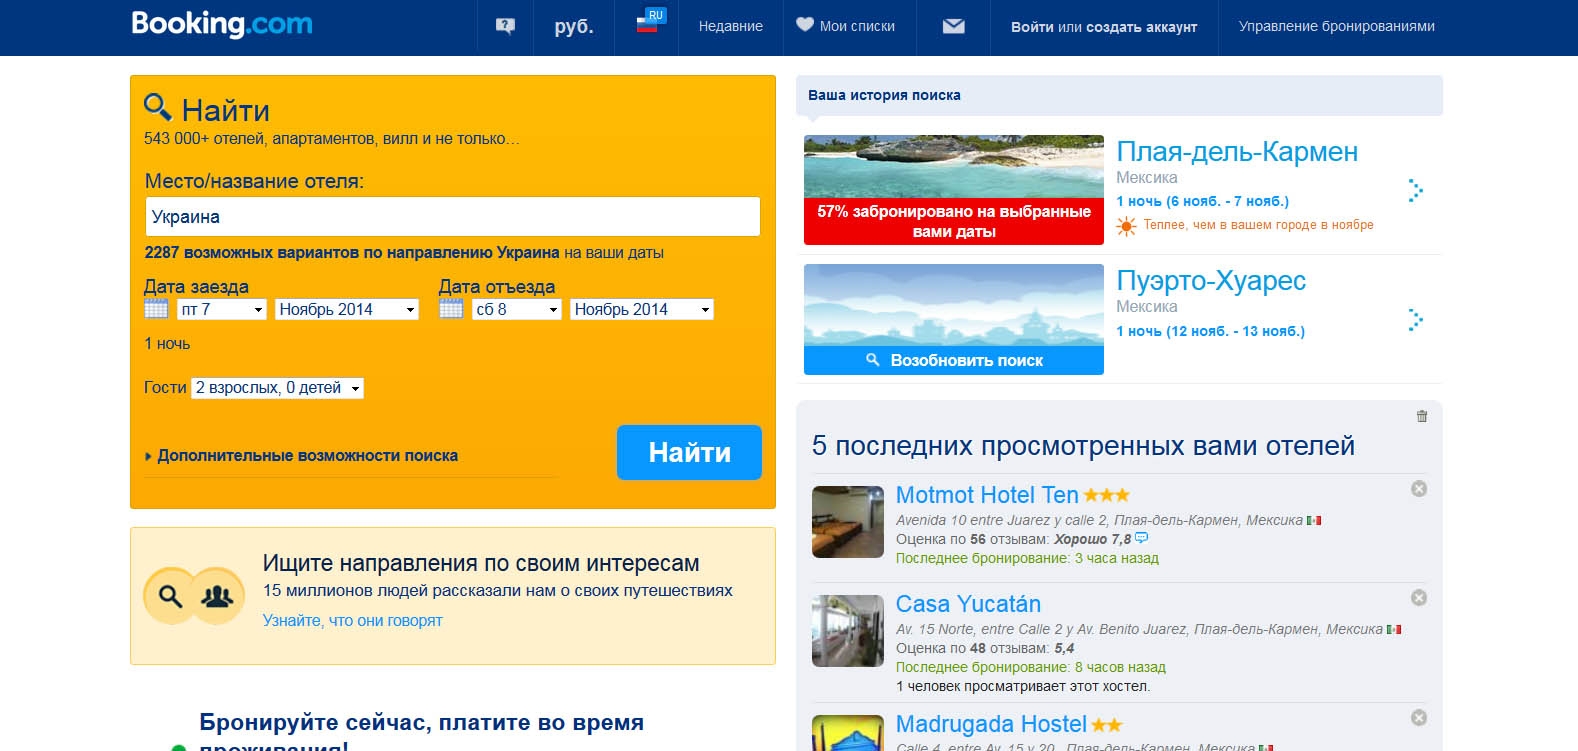The height and width of the screenshot is (751, 1578).
Task: Click the Madrugada Hostel thumbnail photo
Action: 848,733
